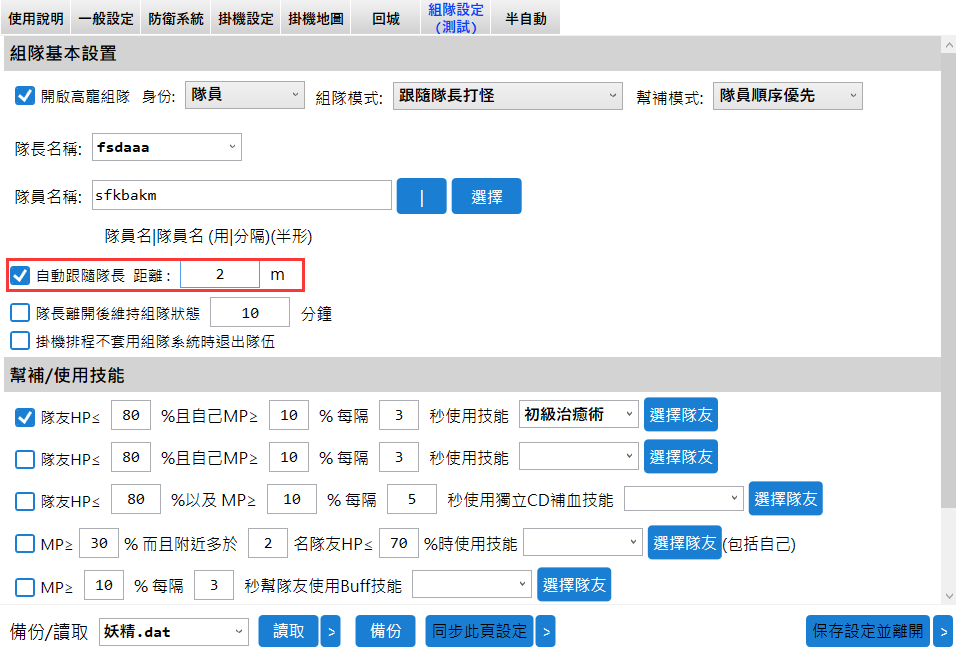Open the 防衛系統 tab
The image size is (956, 656).
pyautogui.click(x=176, y=18)
